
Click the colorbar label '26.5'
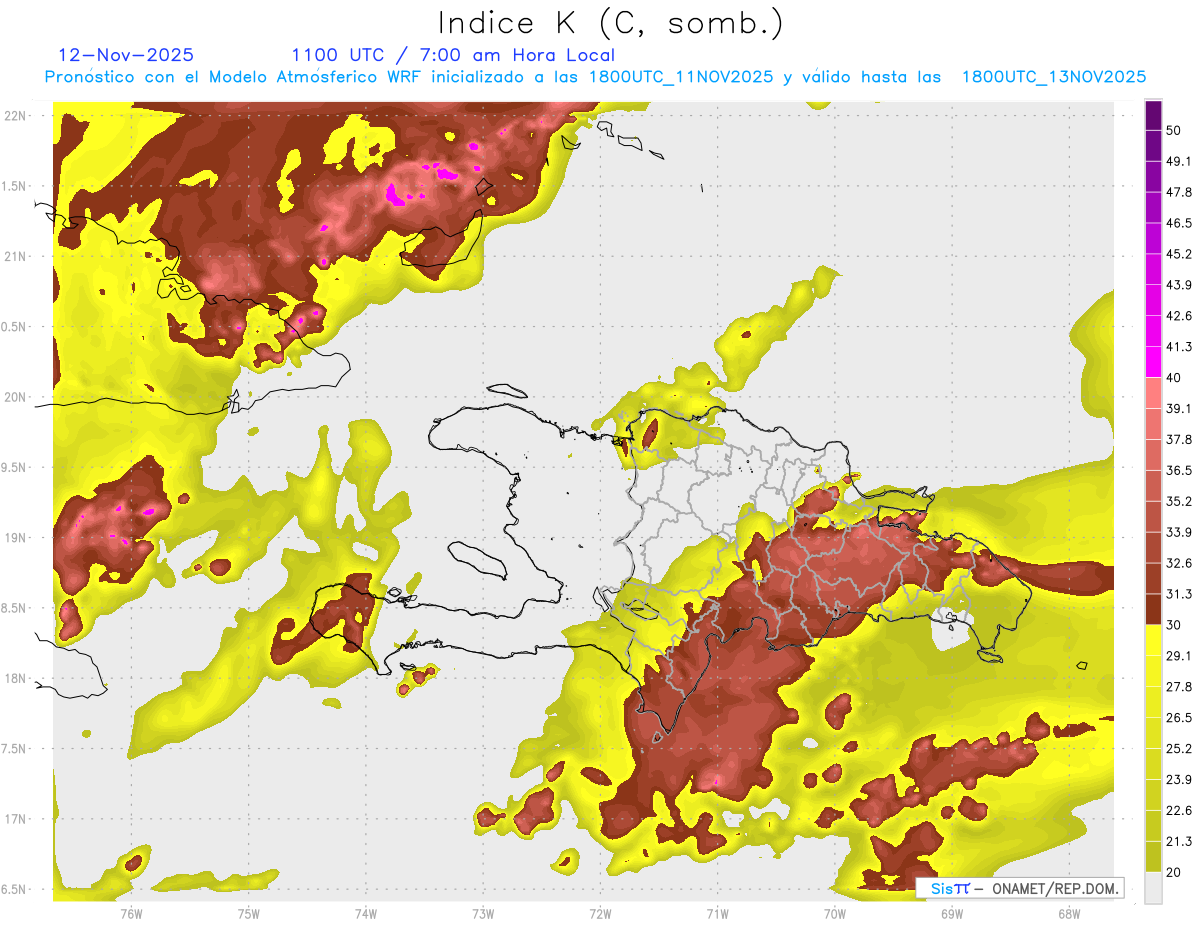pos(1179,718)
